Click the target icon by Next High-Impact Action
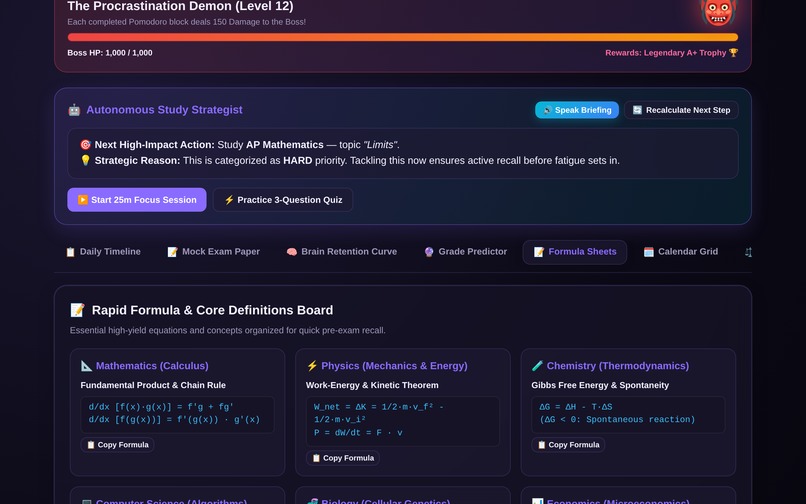806x504 pixels. [85, 145]
